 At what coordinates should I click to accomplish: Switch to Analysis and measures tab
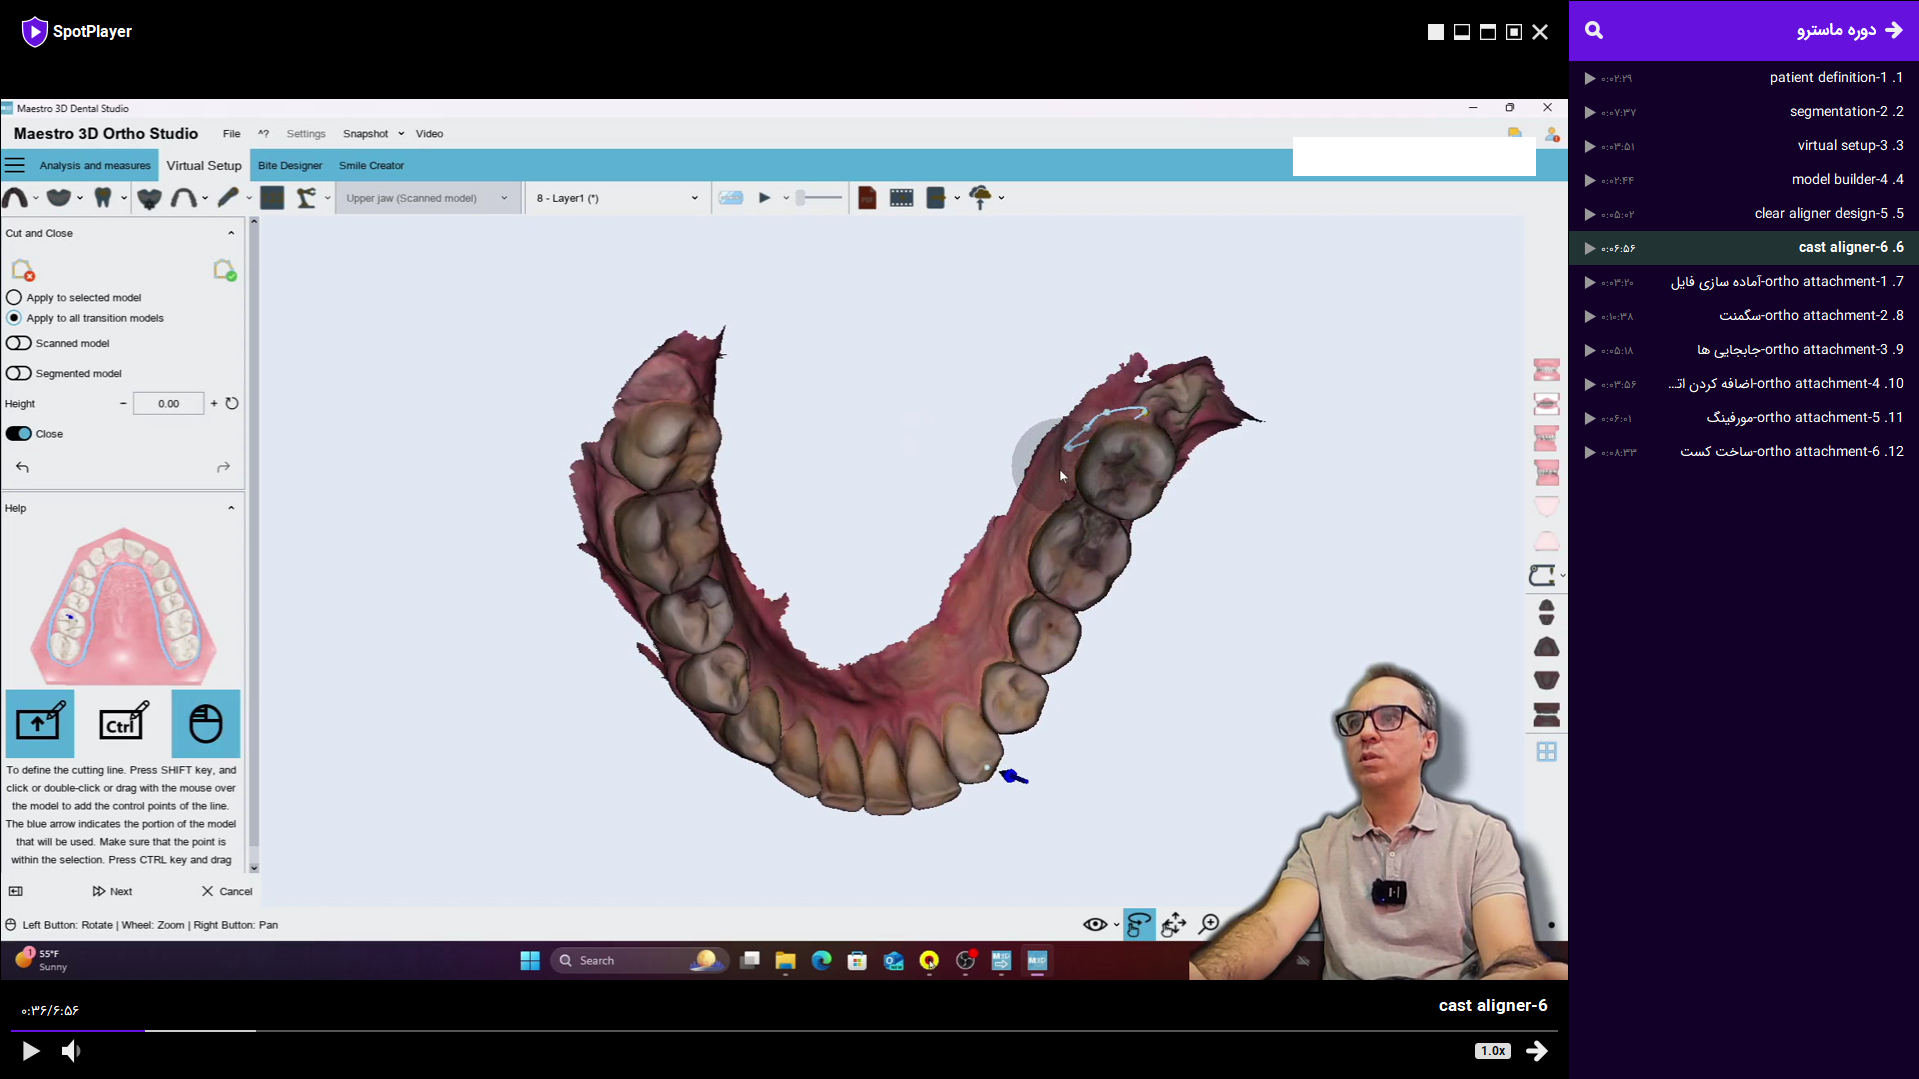point(95,166)
